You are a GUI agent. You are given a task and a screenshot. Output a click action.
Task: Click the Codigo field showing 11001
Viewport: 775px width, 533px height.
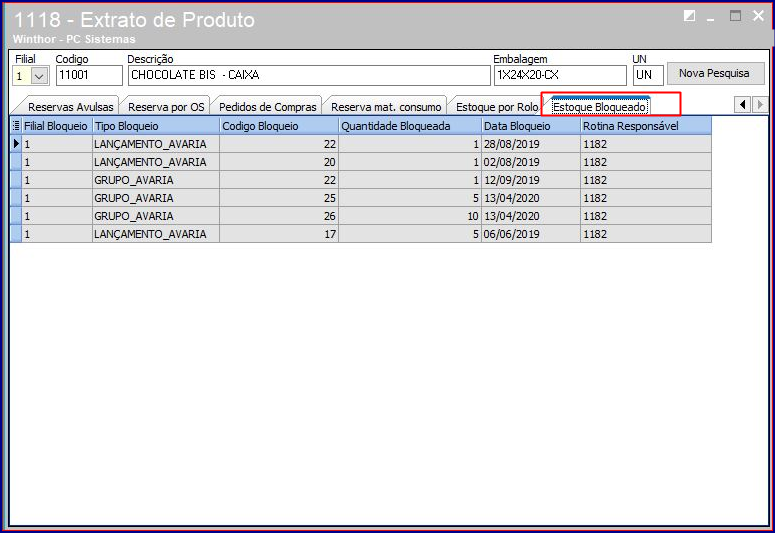(89, 76)
